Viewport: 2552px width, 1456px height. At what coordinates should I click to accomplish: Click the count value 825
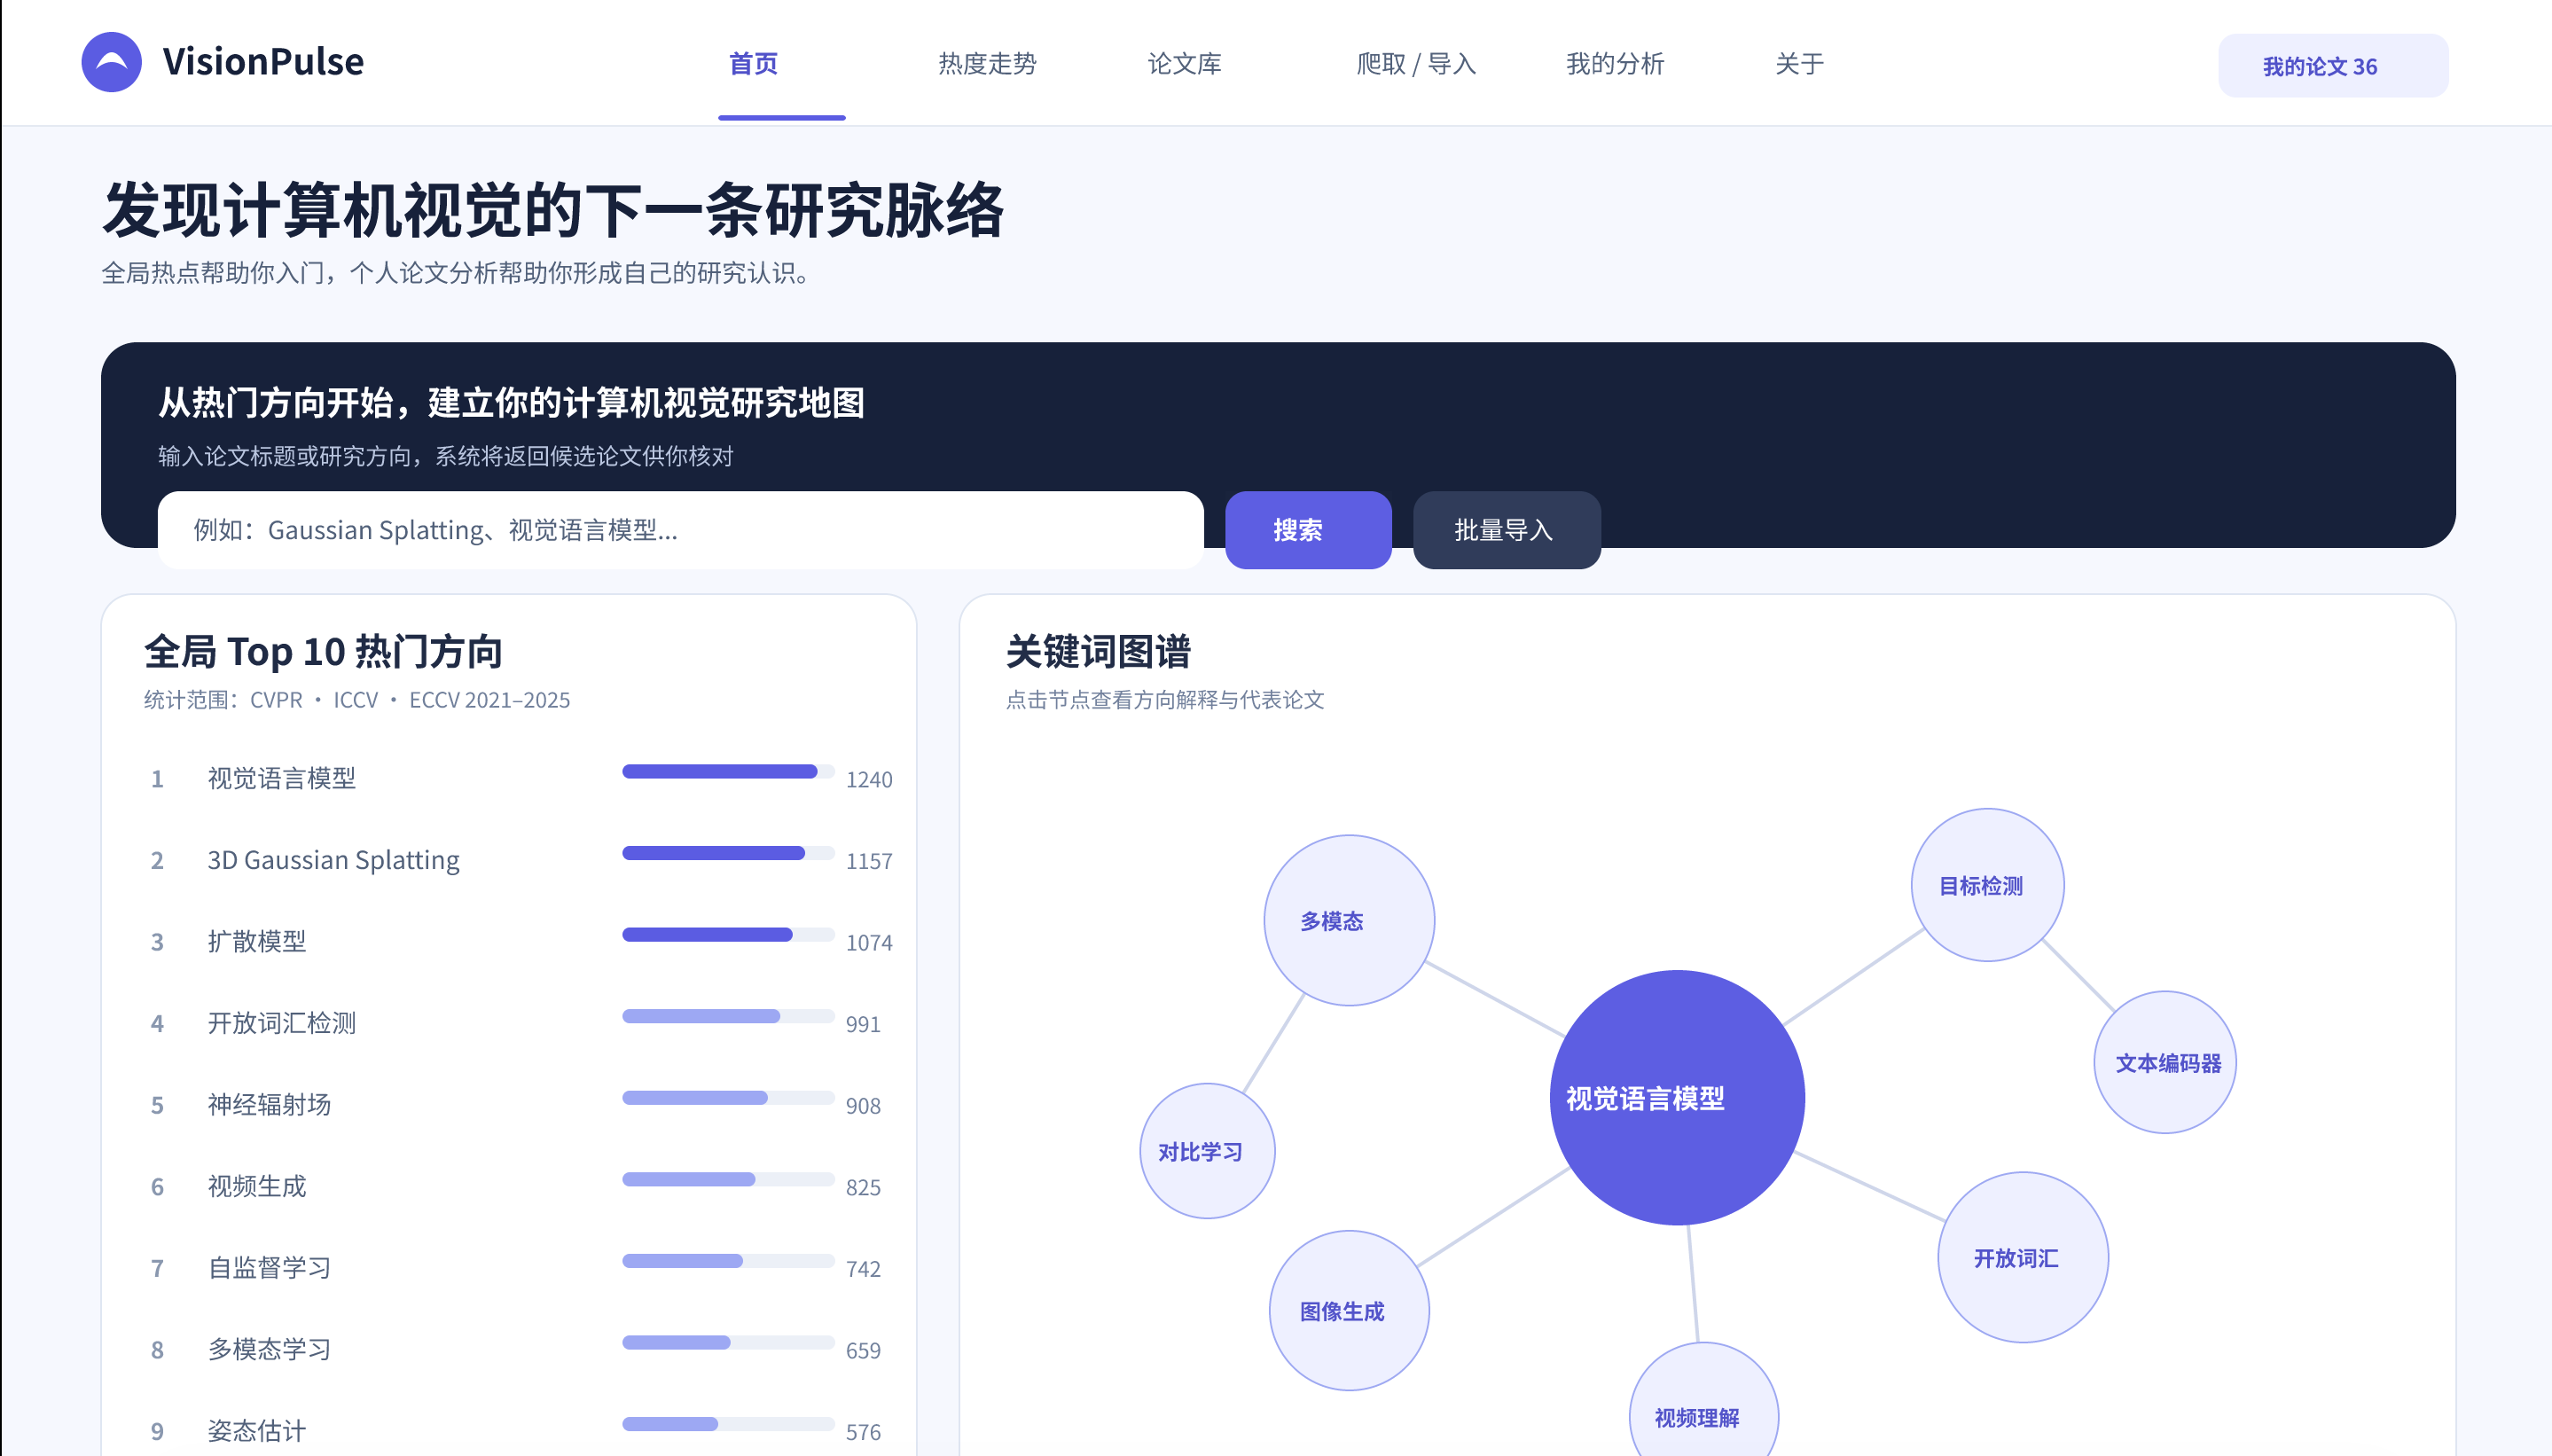pyautogui.click(x=863, y=1187)
